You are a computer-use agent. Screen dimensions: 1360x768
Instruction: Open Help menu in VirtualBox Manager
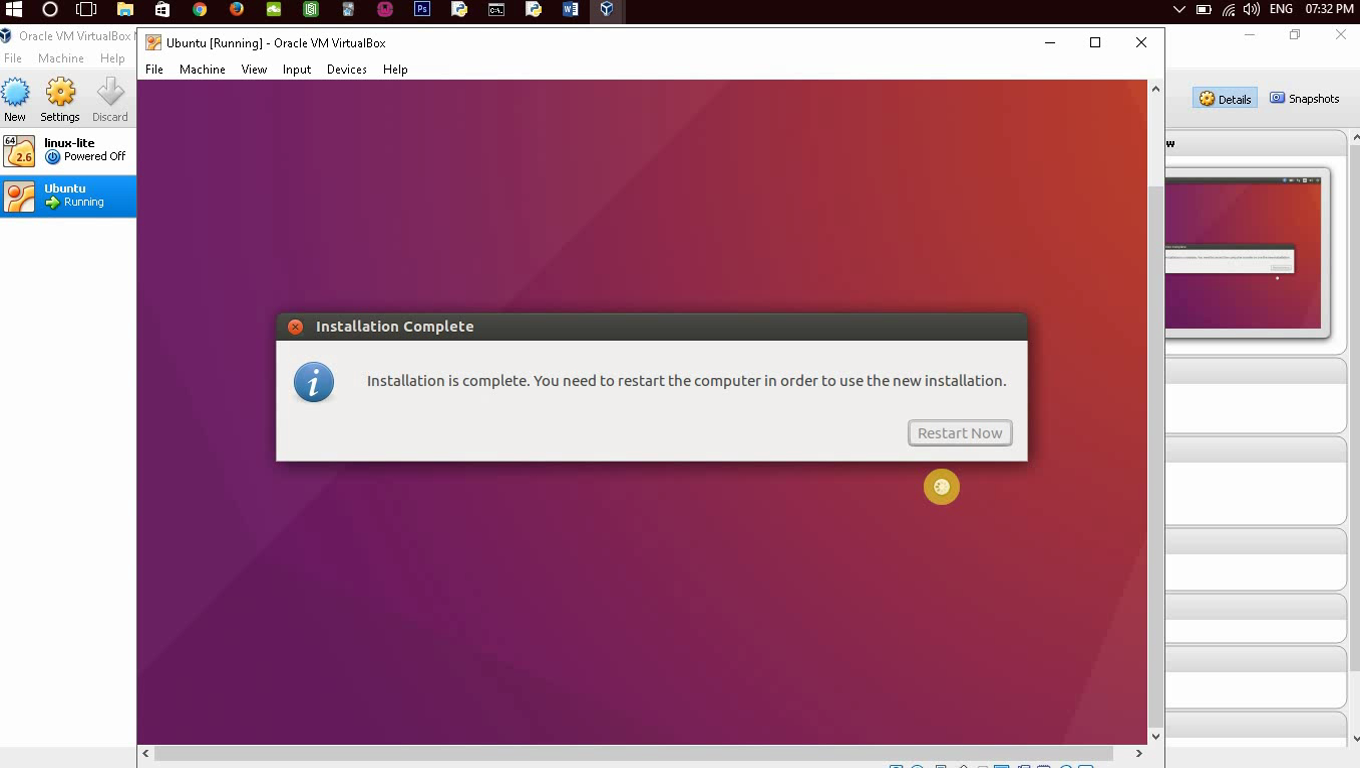pyautogui.click(x=112, y=58)
